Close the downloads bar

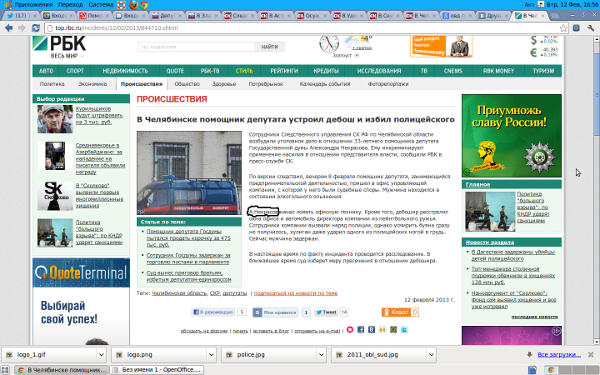[x=590, y=354]
